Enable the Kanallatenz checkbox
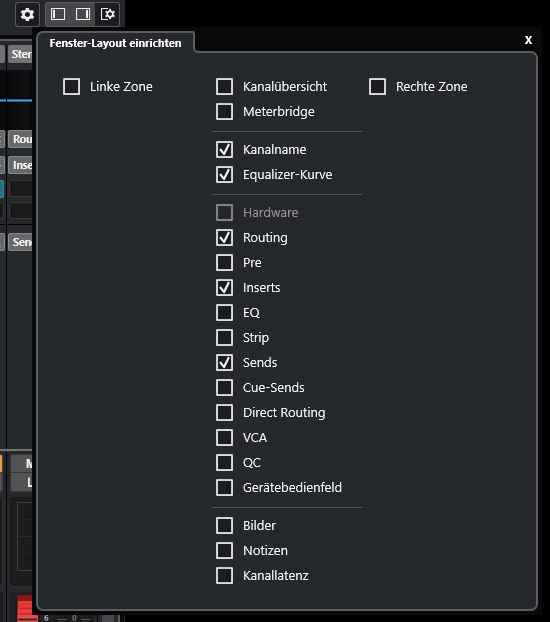This screenshot has height=622, width=550. (x=225, y=576)
